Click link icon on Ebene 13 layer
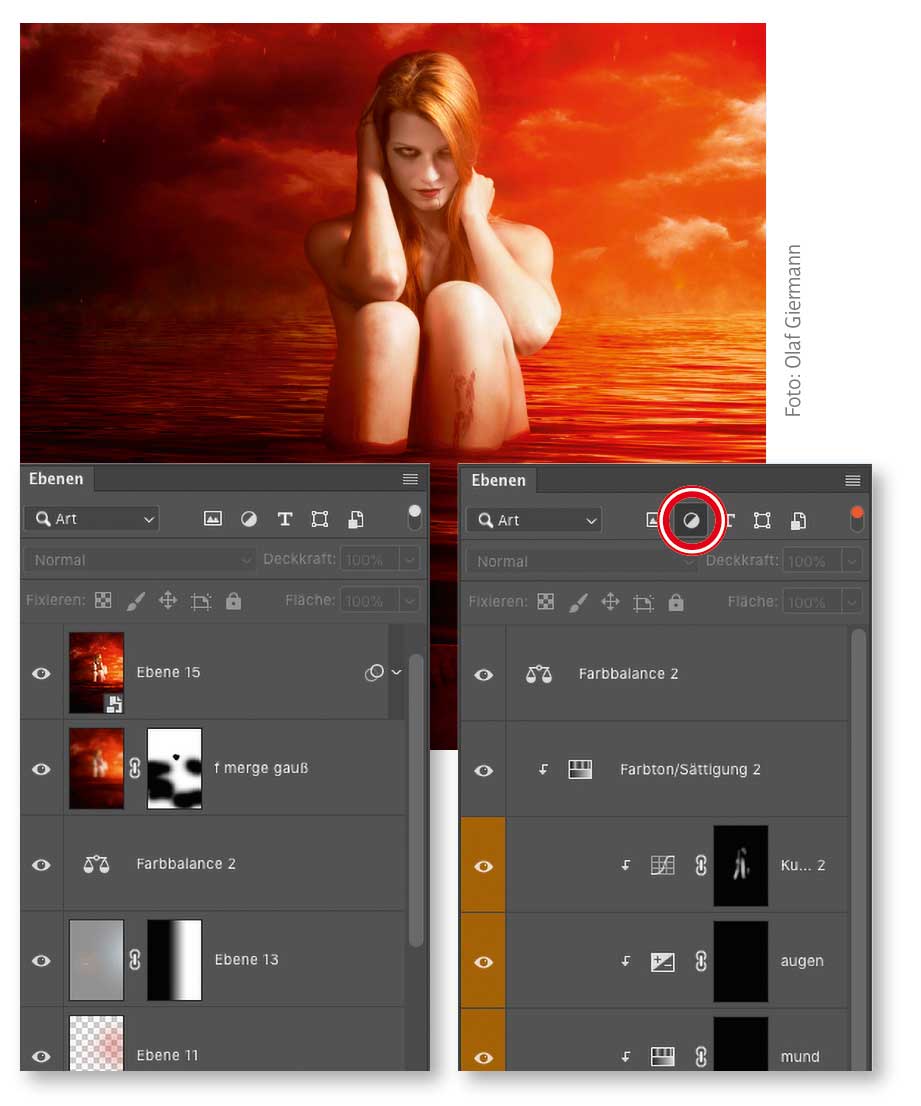This screenshot has width=921, height=1106. [135, 960]
